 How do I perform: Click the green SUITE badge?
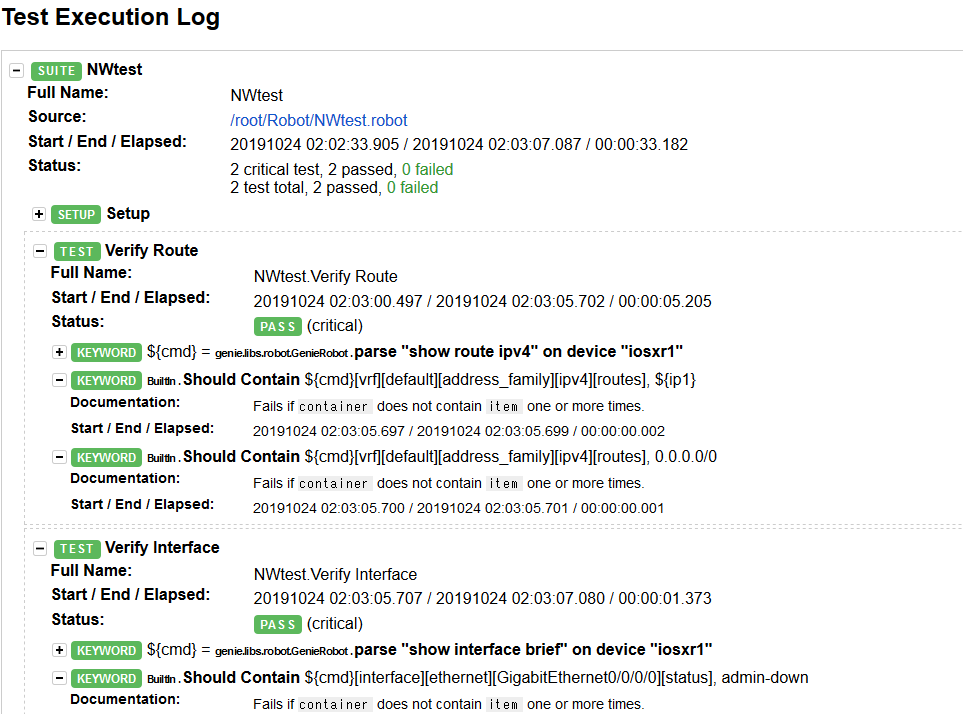click(57, 71)
